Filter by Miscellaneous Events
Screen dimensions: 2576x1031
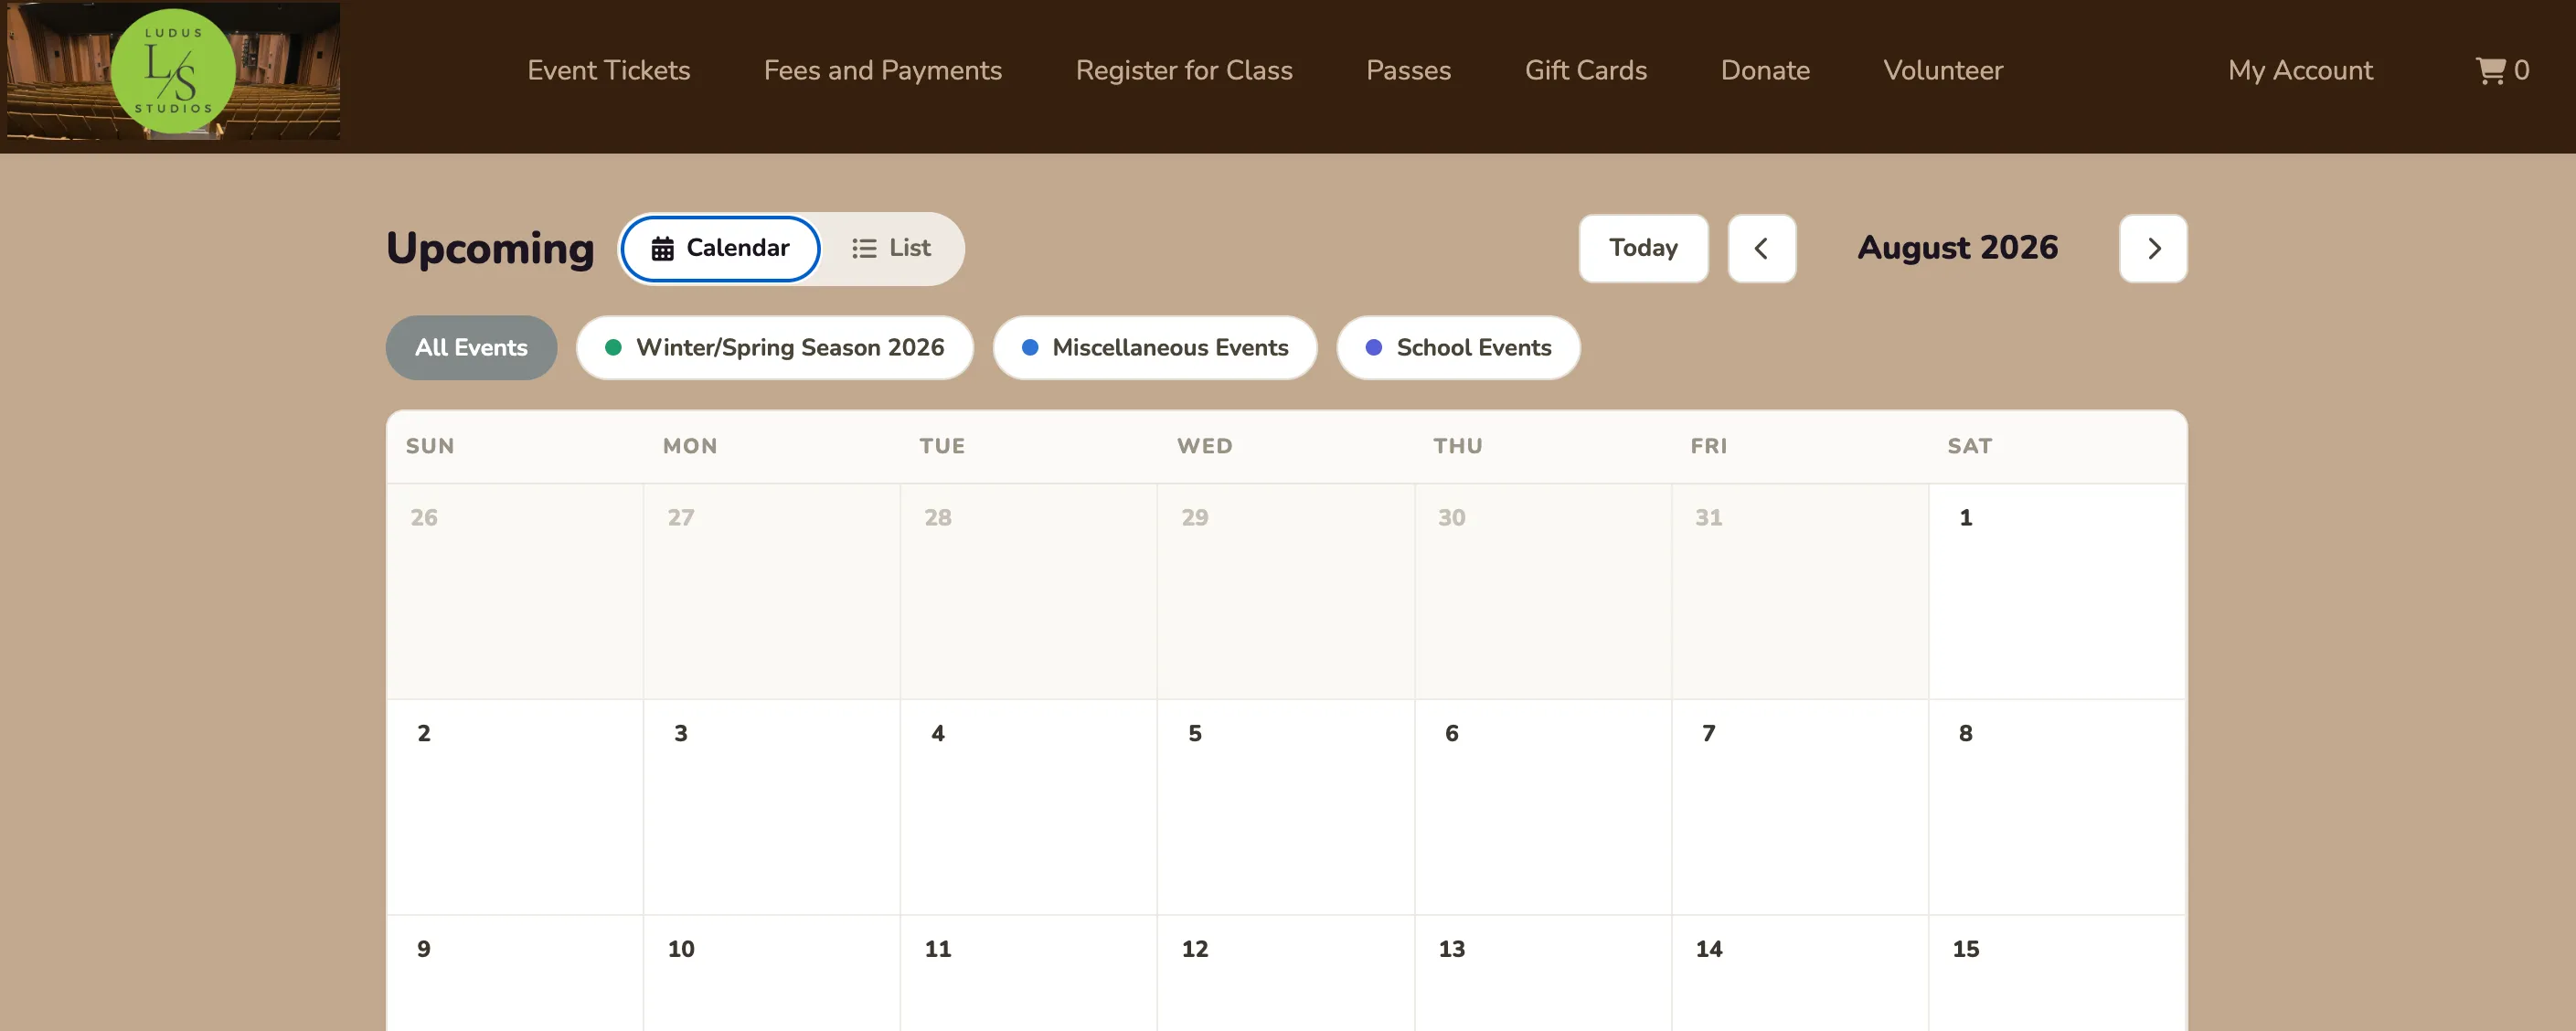pos(1155,348)
